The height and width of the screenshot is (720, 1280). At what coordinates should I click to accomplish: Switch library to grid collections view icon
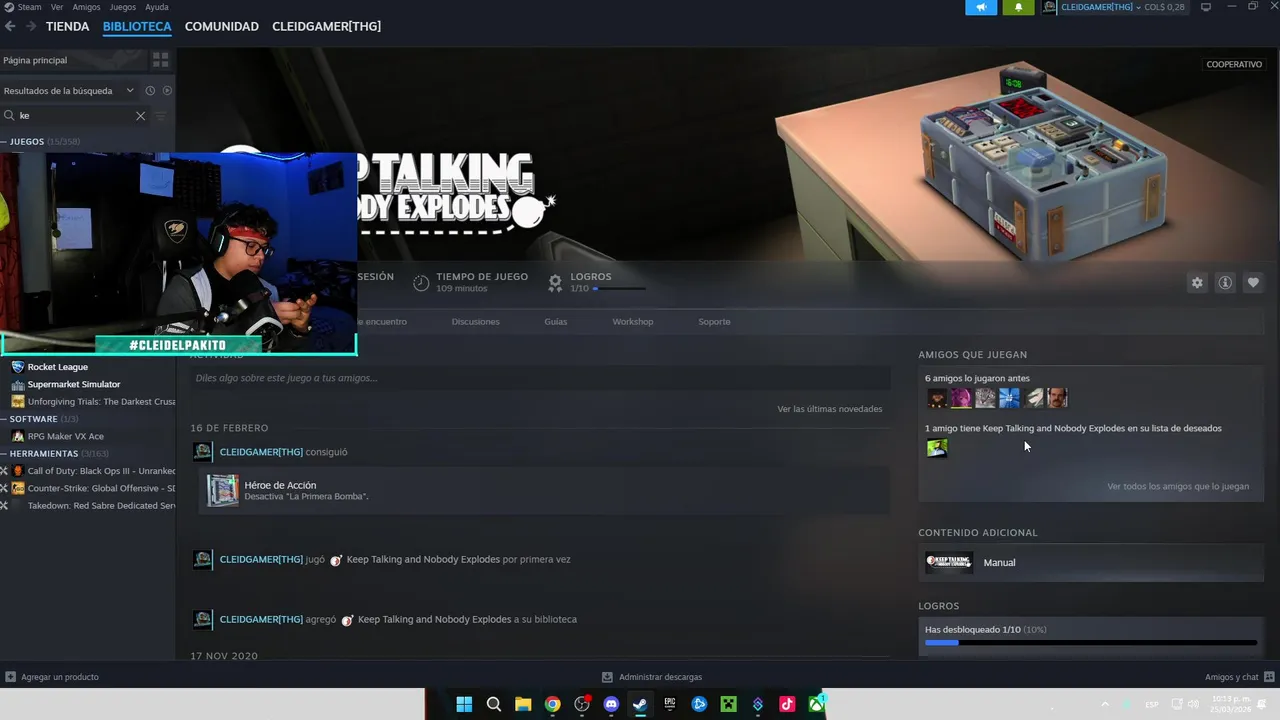[x=160, y=60]
